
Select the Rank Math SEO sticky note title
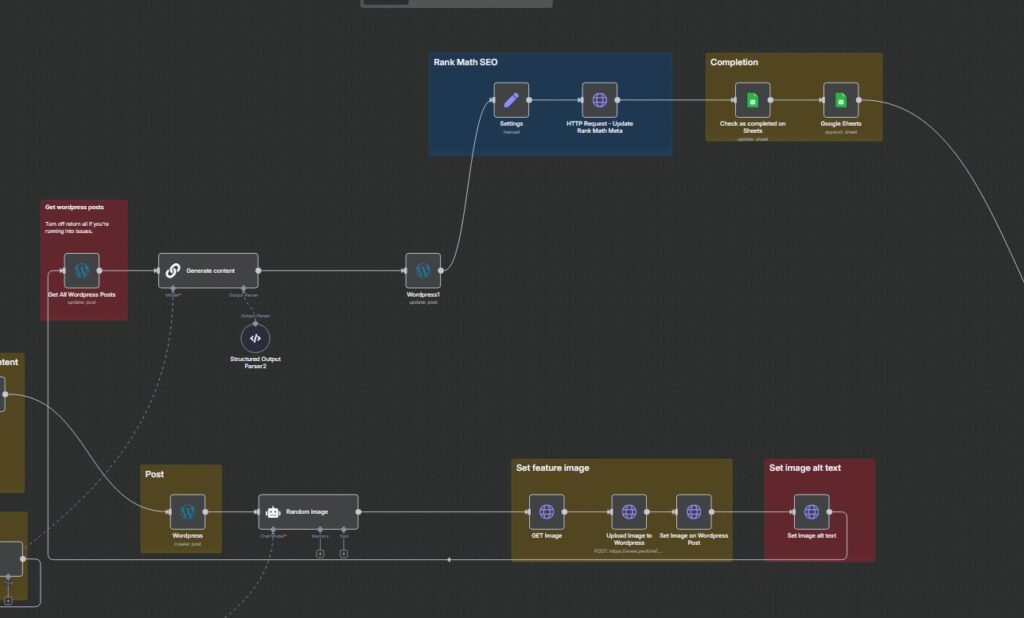pyautogui.click(x=466, y=62)
